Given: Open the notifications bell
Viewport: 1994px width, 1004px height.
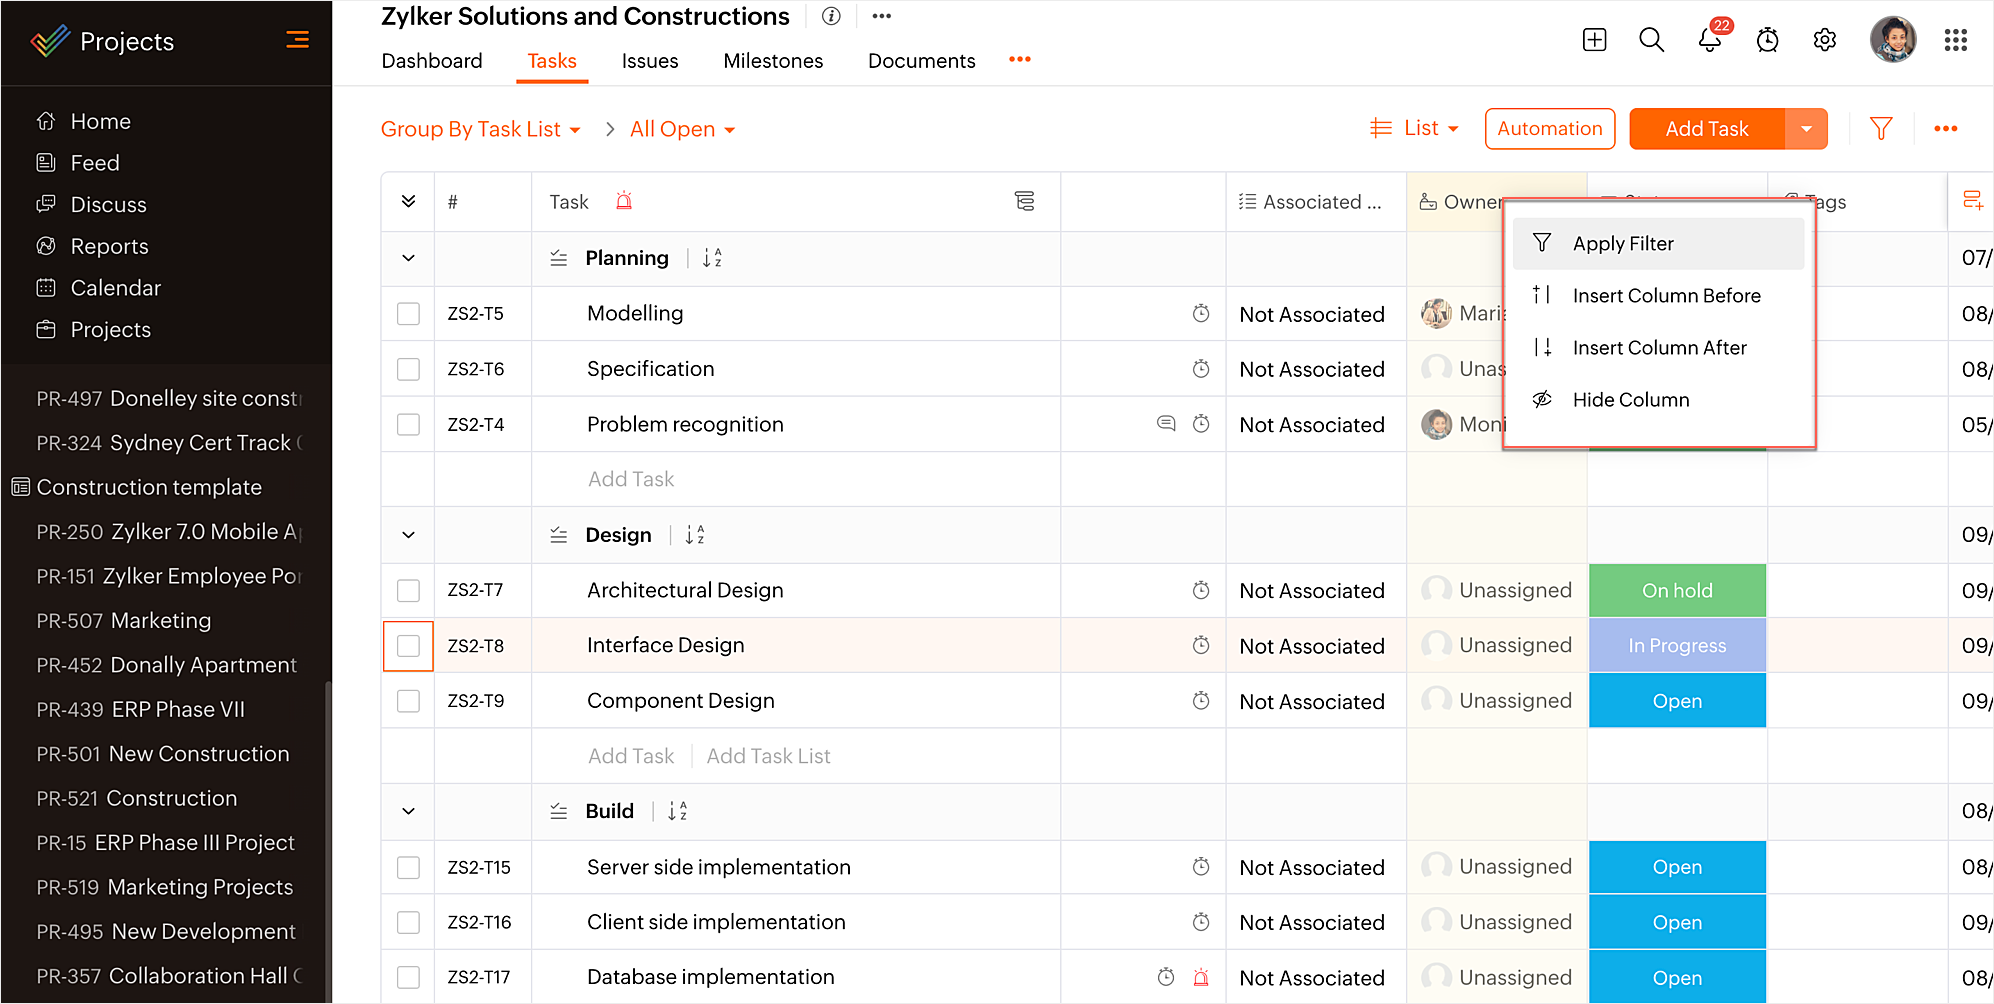Looking at the screenshot, I should (1709, 40).
